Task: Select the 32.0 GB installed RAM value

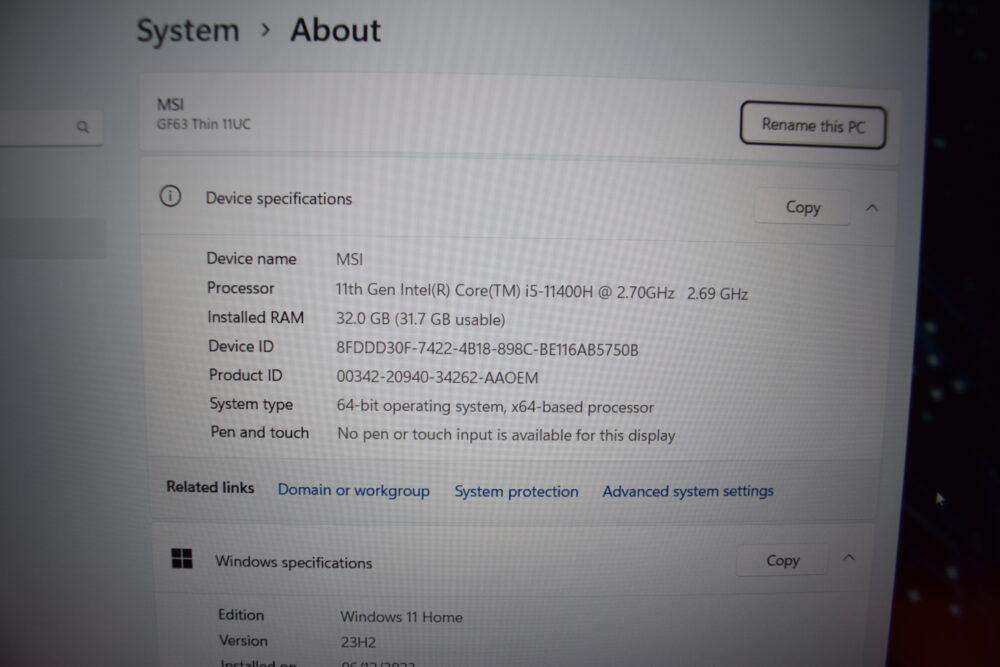Action: (420, 319)
